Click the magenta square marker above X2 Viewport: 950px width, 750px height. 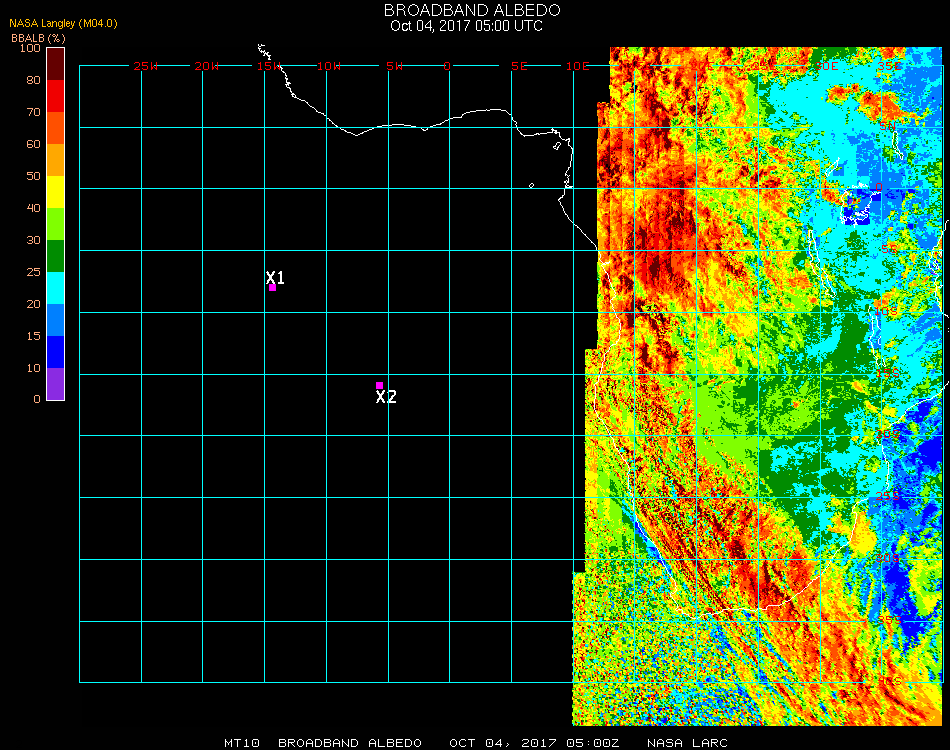379,385
